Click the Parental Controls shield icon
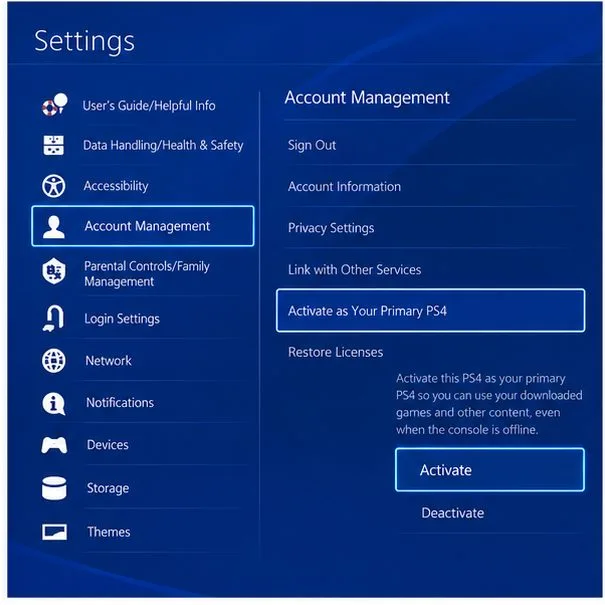Screen dimensions: 605x605 (54, 271)
